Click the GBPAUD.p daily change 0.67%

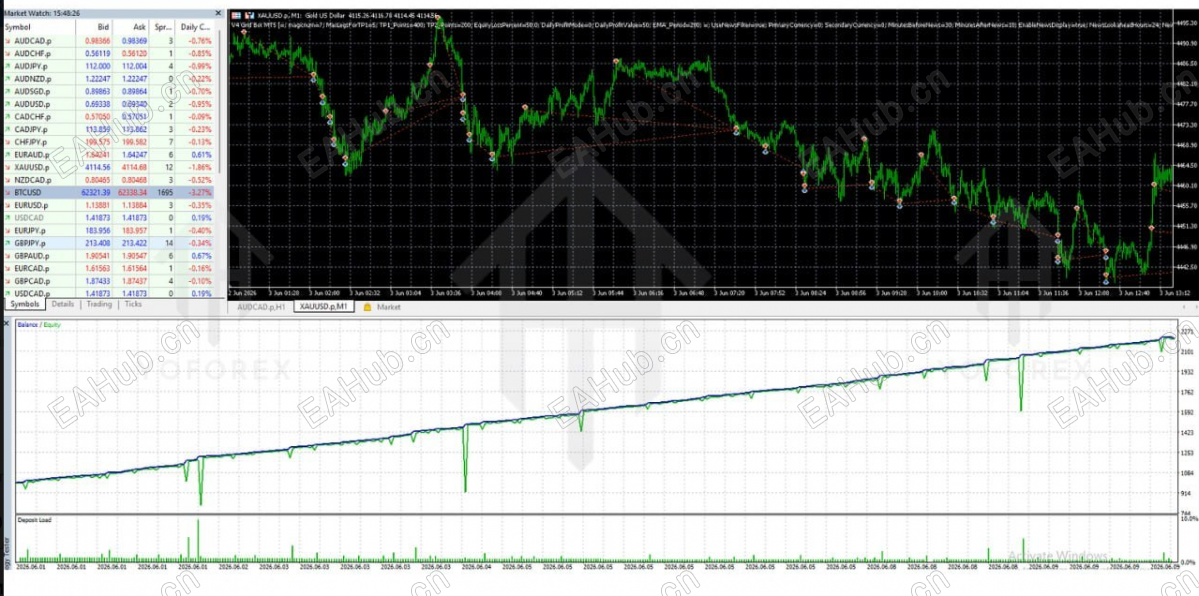coord(201,256)
